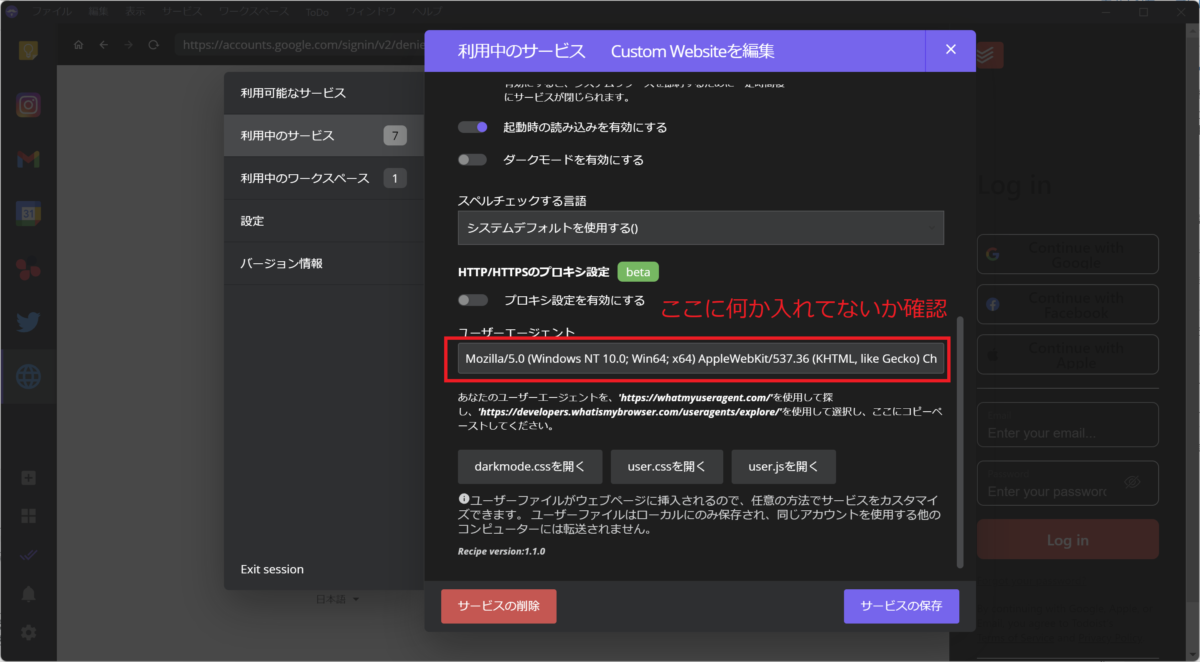Click the サービスの保存 button
The height and width of the screenshot is (662, 1200).
click(901, 606)
